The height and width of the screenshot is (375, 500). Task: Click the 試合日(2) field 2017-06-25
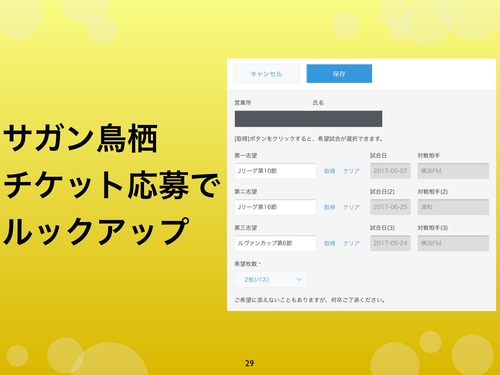coord(390,207)
